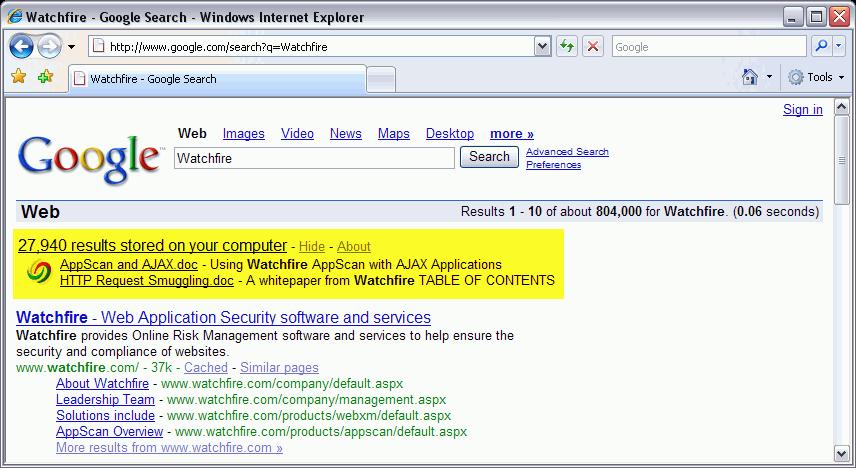Open the Desktop search link
This screenshot has height=468, width=856.
[x=450, y=134]
